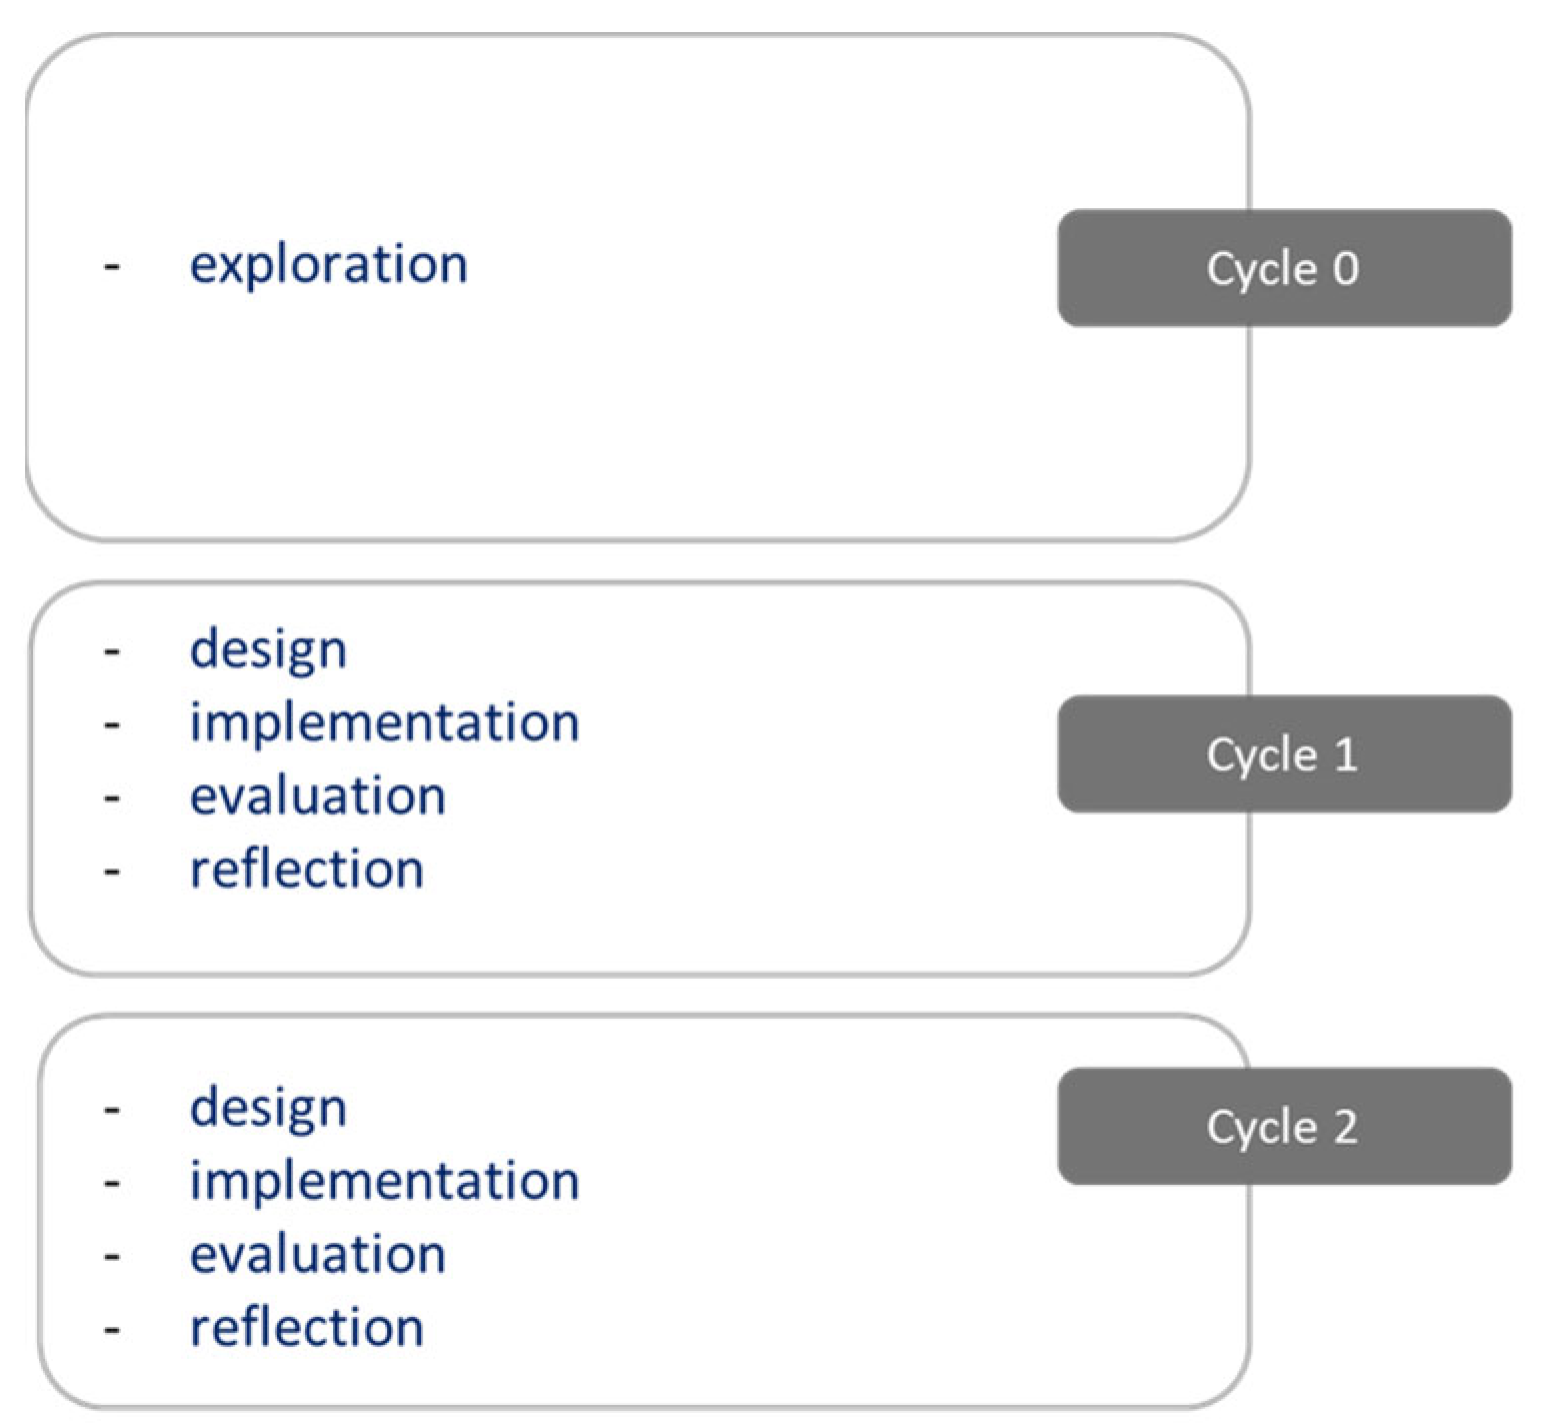This screenshot has width=1553, height=1423.
Task: Pick evaluation in the Cycle 2 box
Action: [318, 1255]
